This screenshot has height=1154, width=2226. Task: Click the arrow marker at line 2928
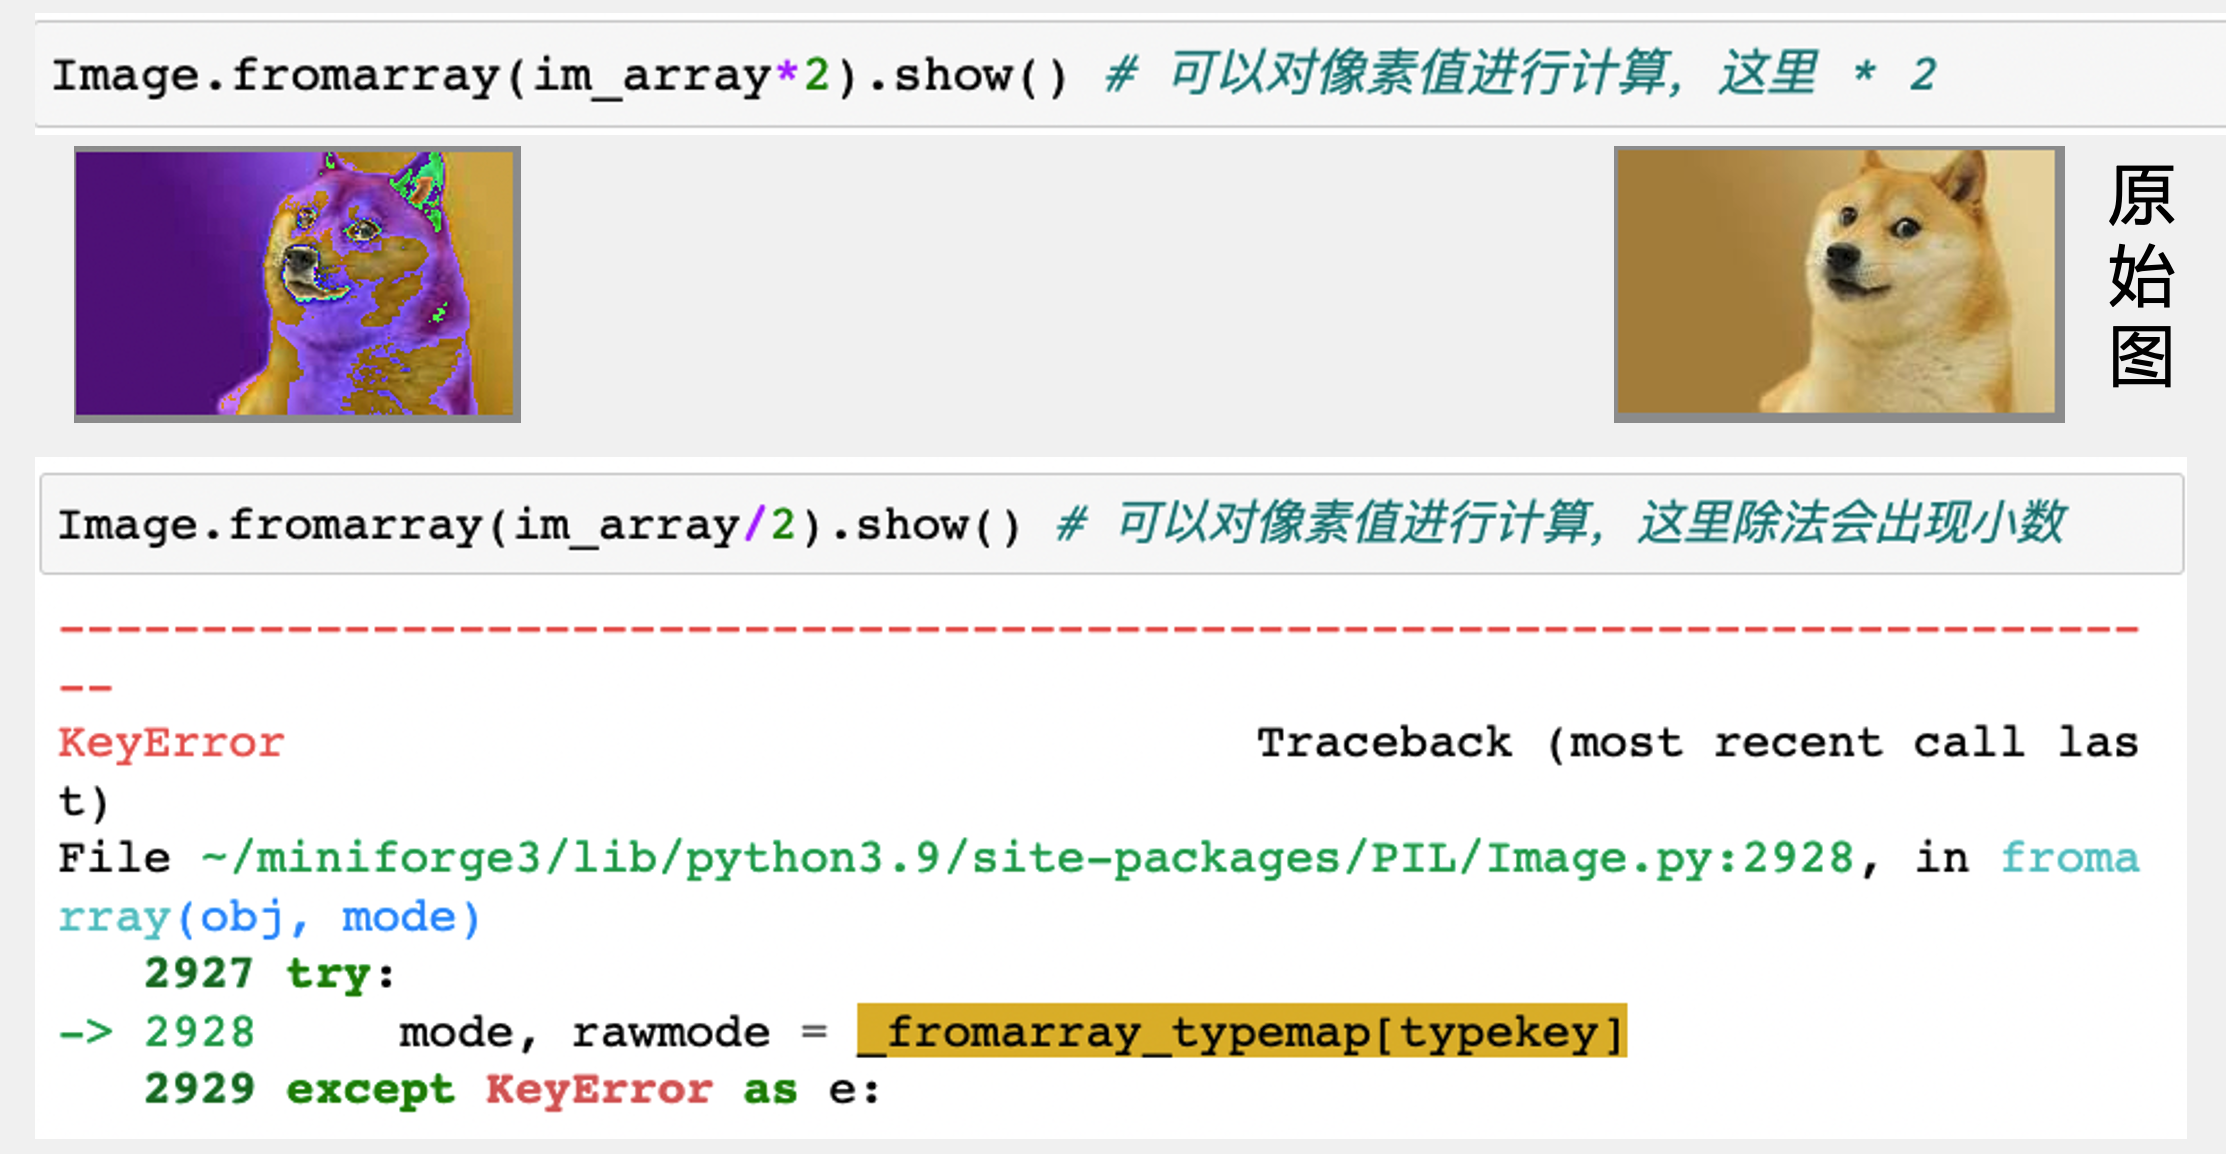tap(85, 1032)
